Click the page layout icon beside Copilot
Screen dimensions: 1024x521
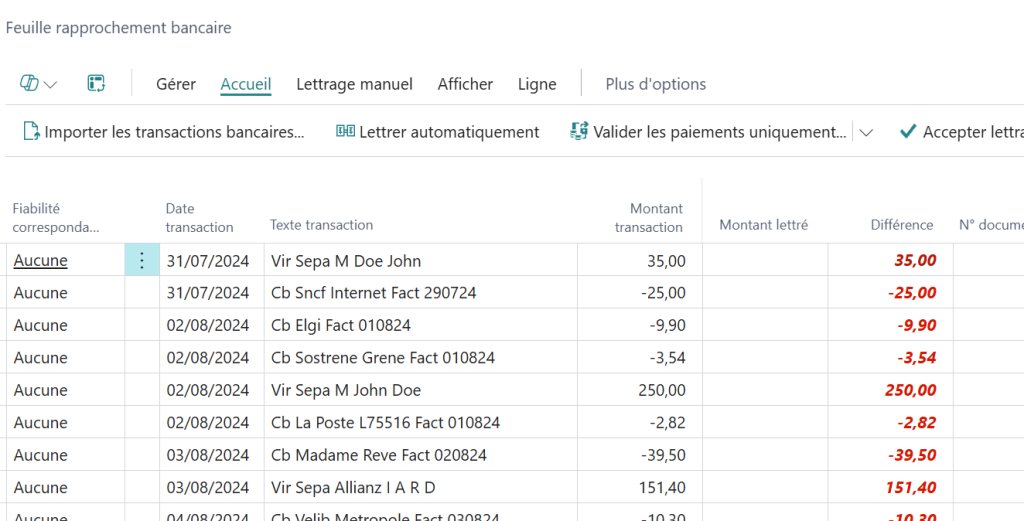tap(96, 84)
